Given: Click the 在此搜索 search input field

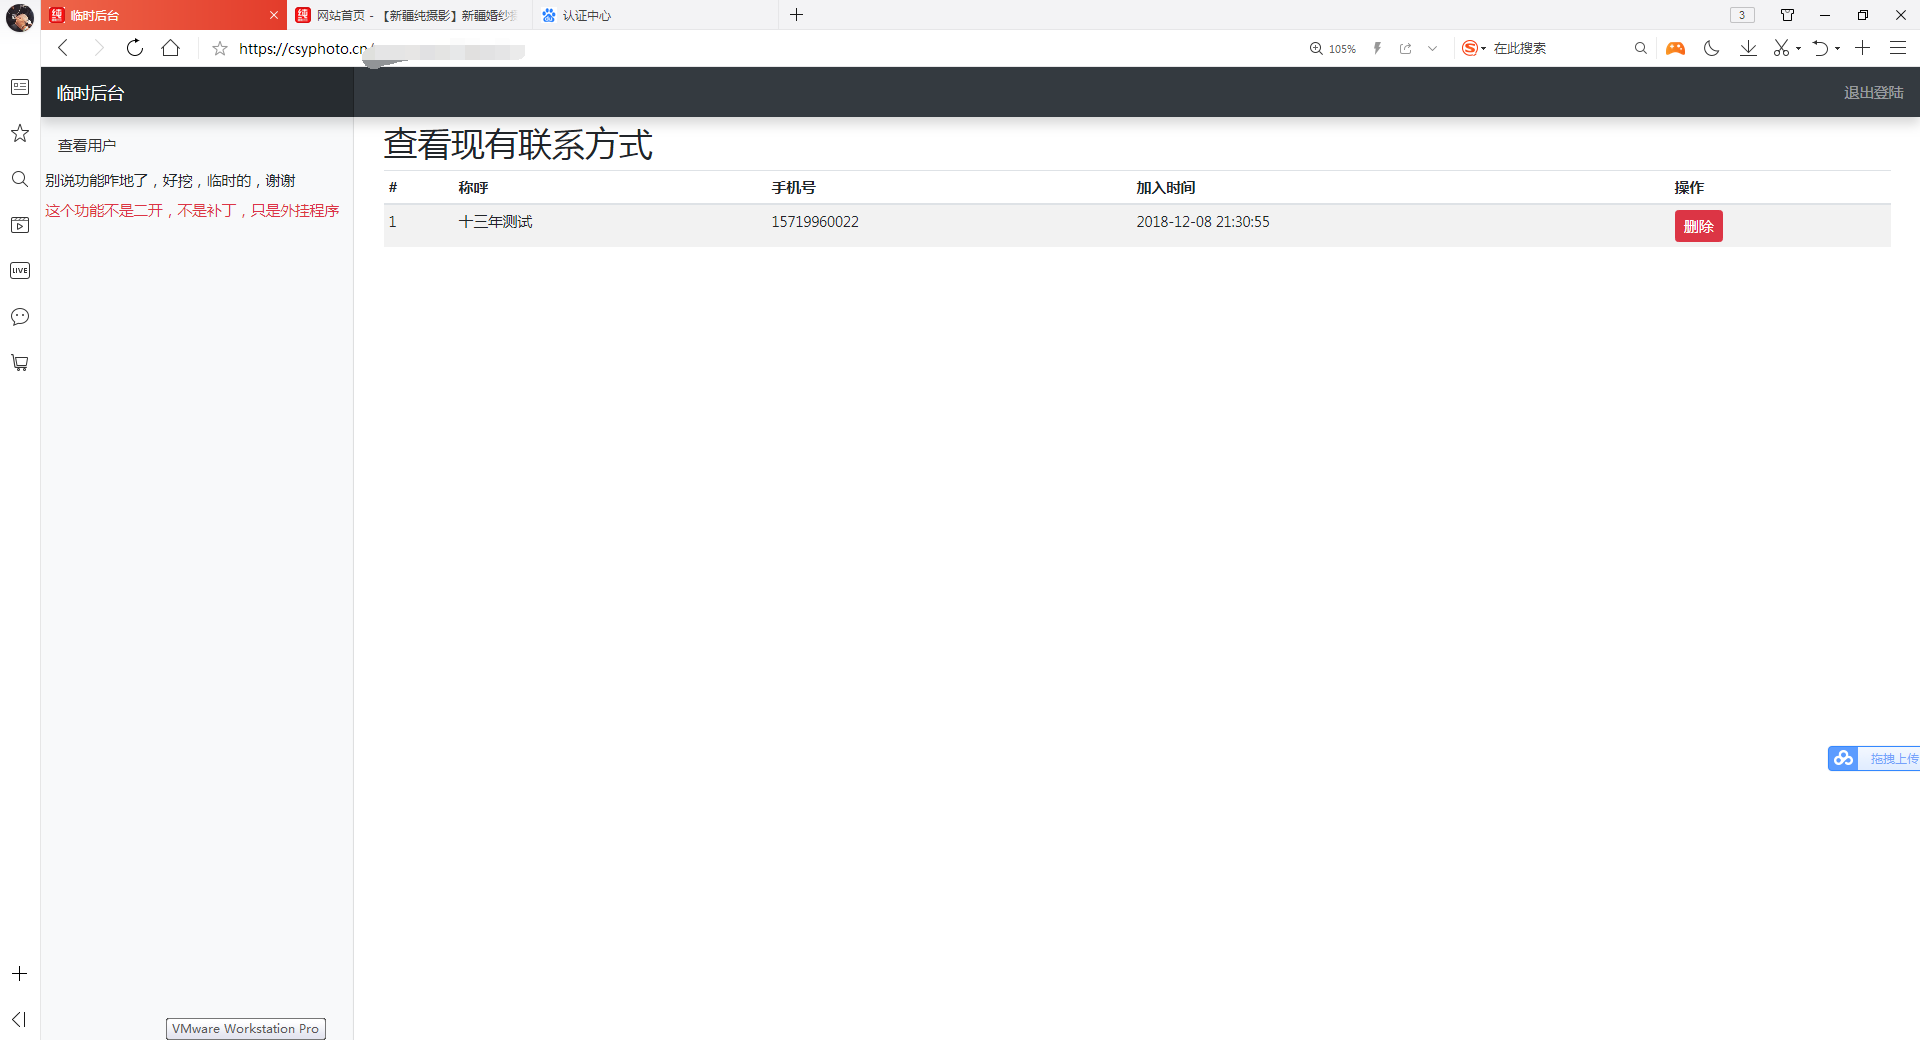Looking at the screenshot, I should [x=1558, y=48].
